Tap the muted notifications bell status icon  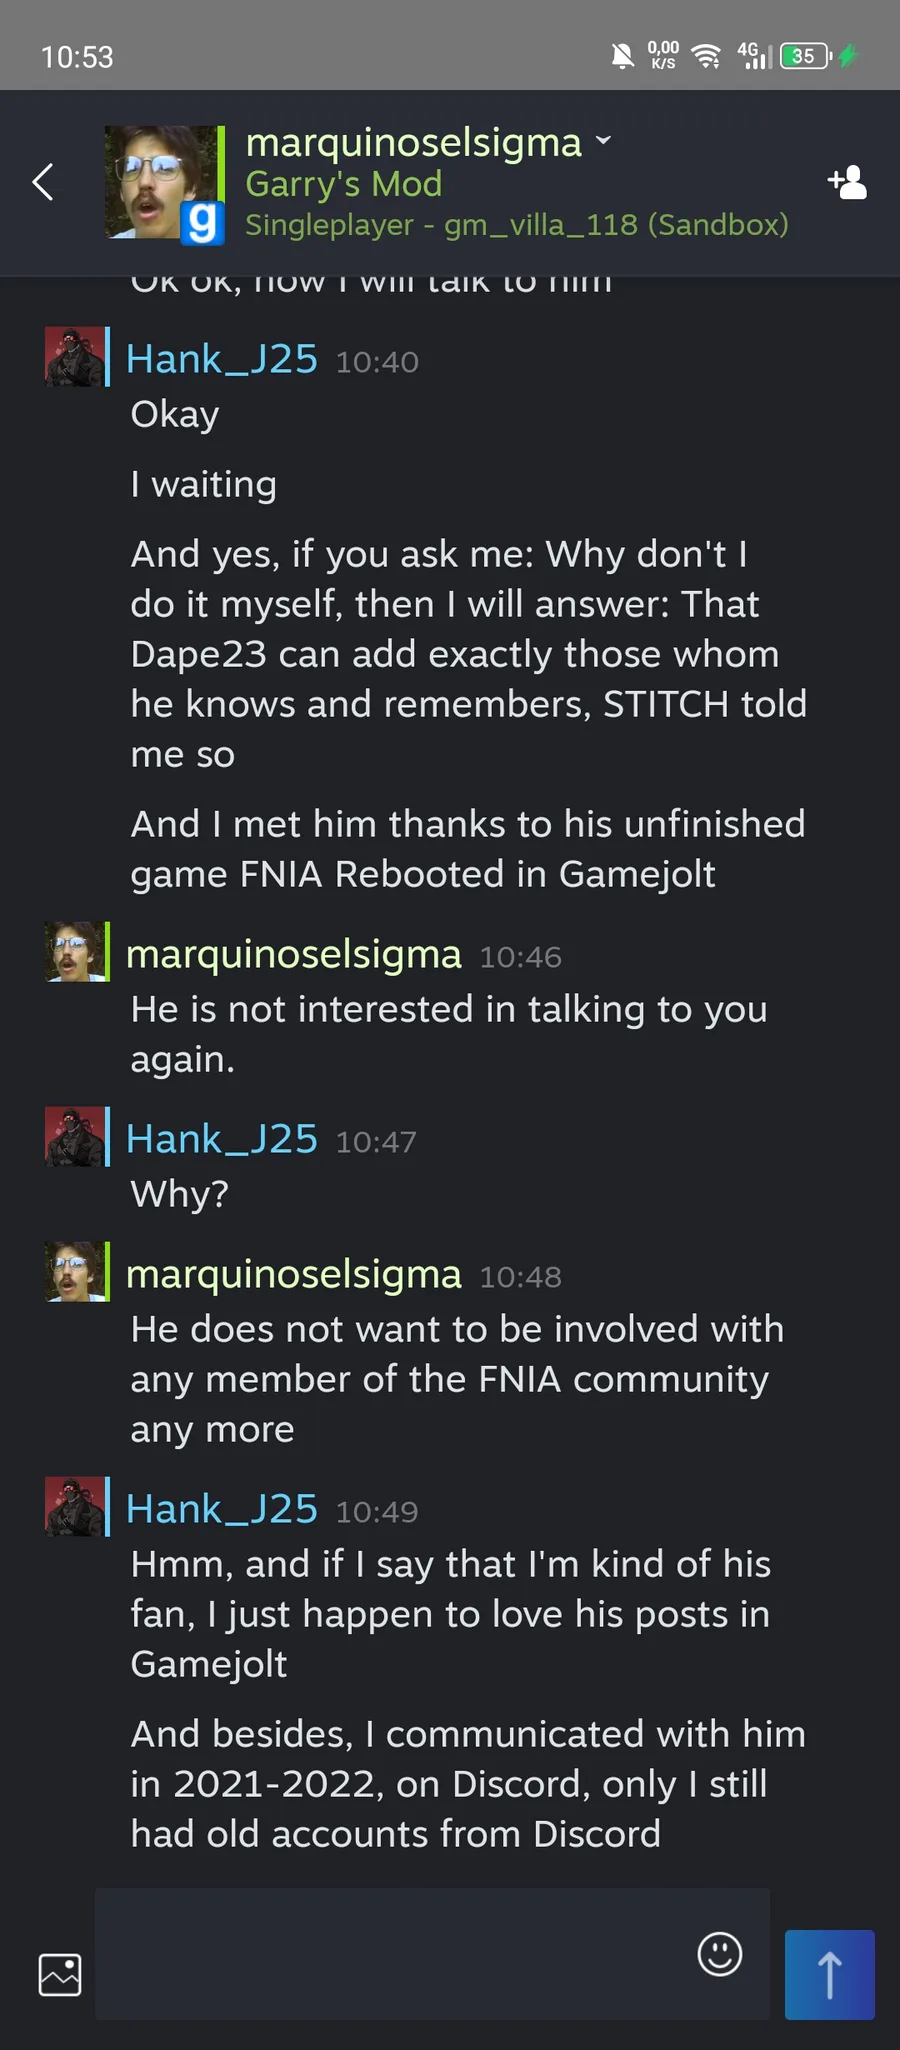tap(622, 56)
